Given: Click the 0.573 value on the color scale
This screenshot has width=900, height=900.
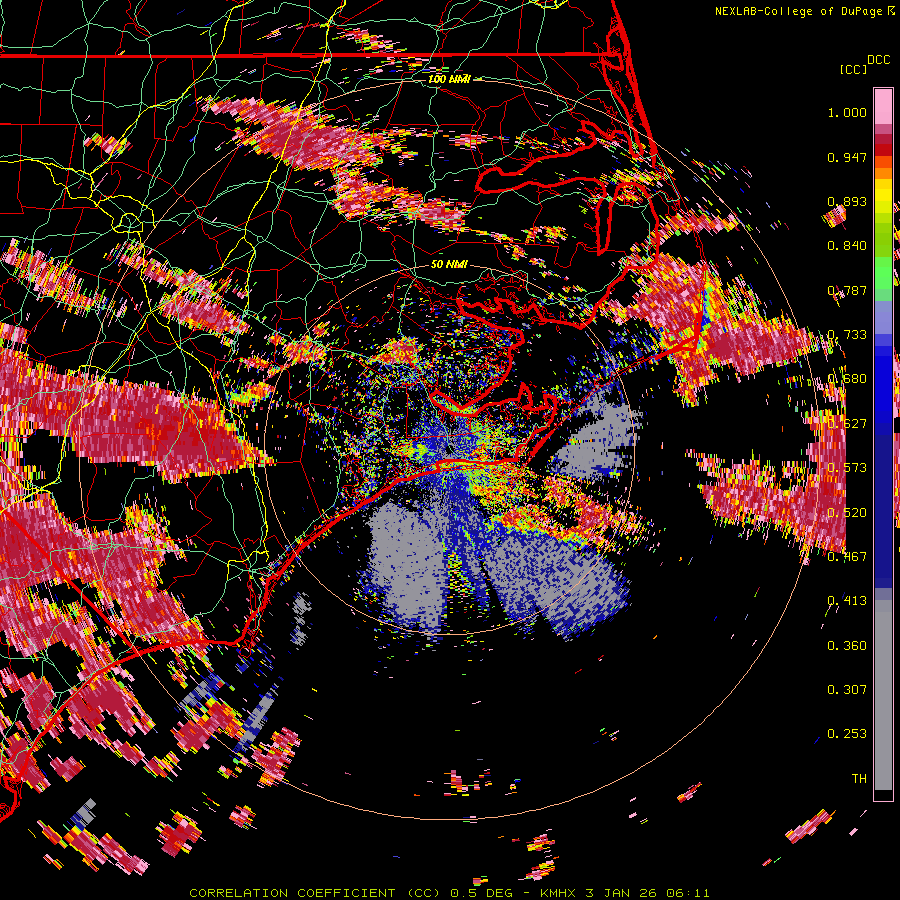Looking at the screenshot, I should point(847,468).
